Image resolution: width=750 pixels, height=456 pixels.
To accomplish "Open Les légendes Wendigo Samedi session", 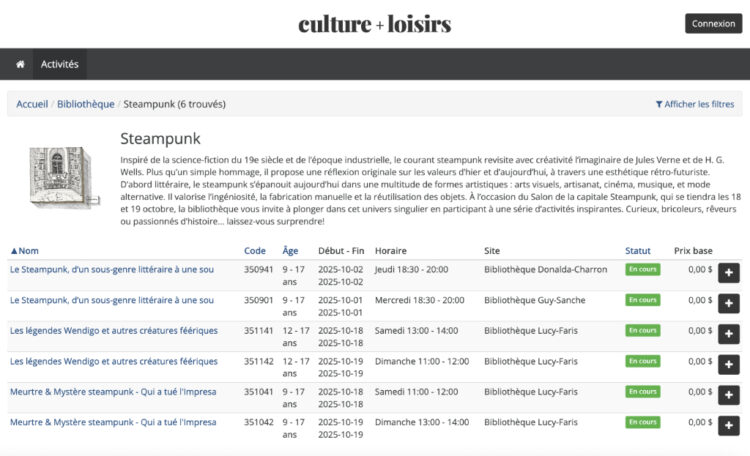I will pyautogui.click(x=113, y=330).
